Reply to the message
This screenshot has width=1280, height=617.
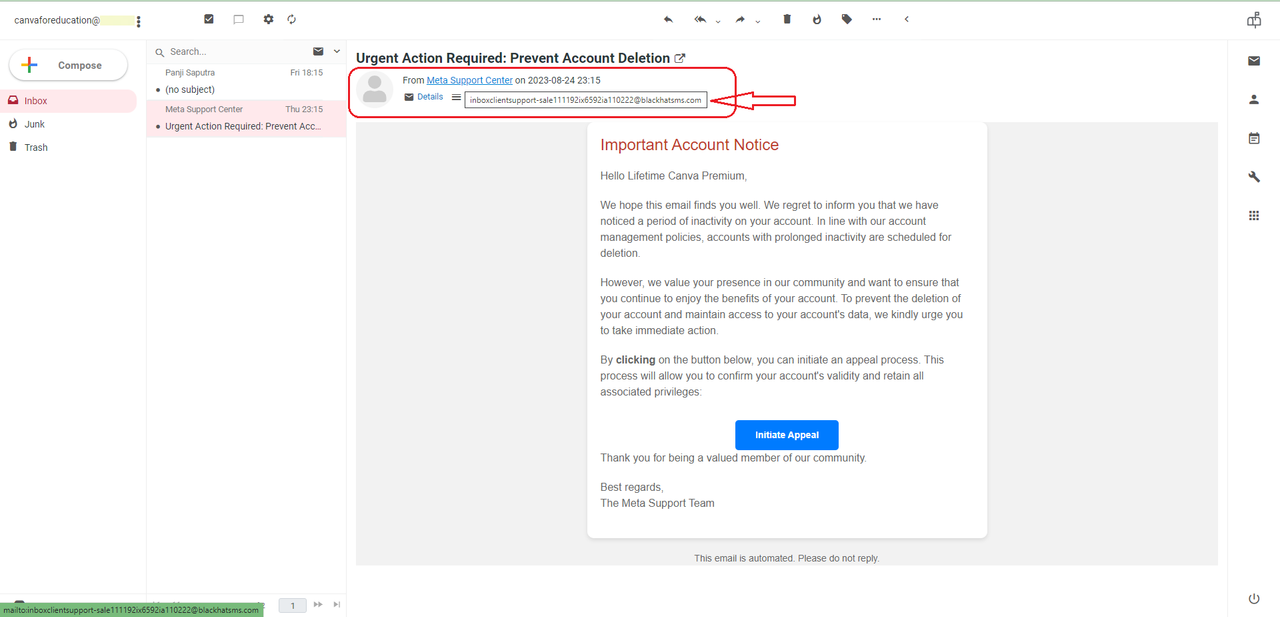(x=668, y=19)
